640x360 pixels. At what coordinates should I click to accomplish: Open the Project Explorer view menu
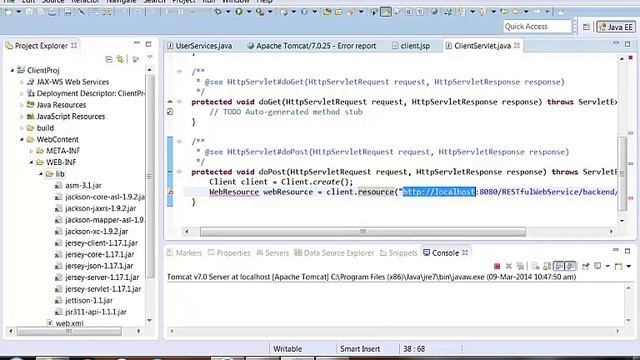[150, 58]
